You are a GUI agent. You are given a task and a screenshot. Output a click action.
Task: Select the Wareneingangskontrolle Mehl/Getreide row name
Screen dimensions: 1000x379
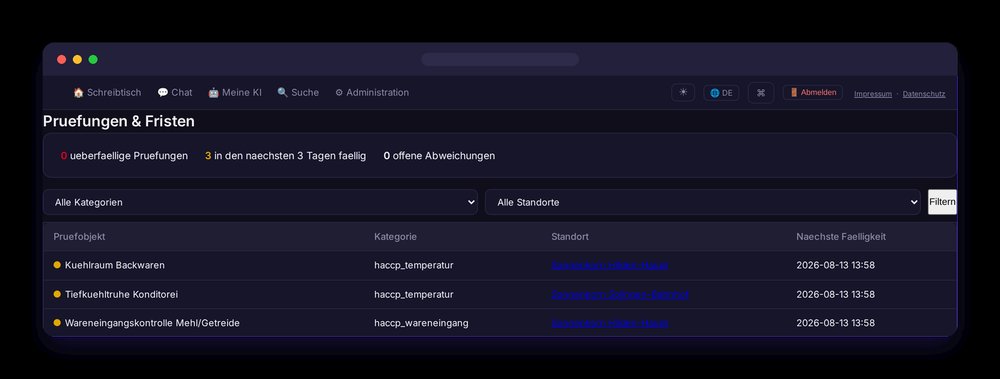(x=152, y=323)
